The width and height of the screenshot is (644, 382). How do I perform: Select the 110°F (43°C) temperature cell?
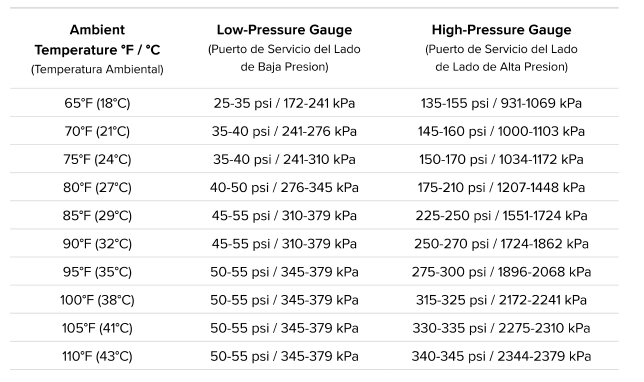pos(97,357)
